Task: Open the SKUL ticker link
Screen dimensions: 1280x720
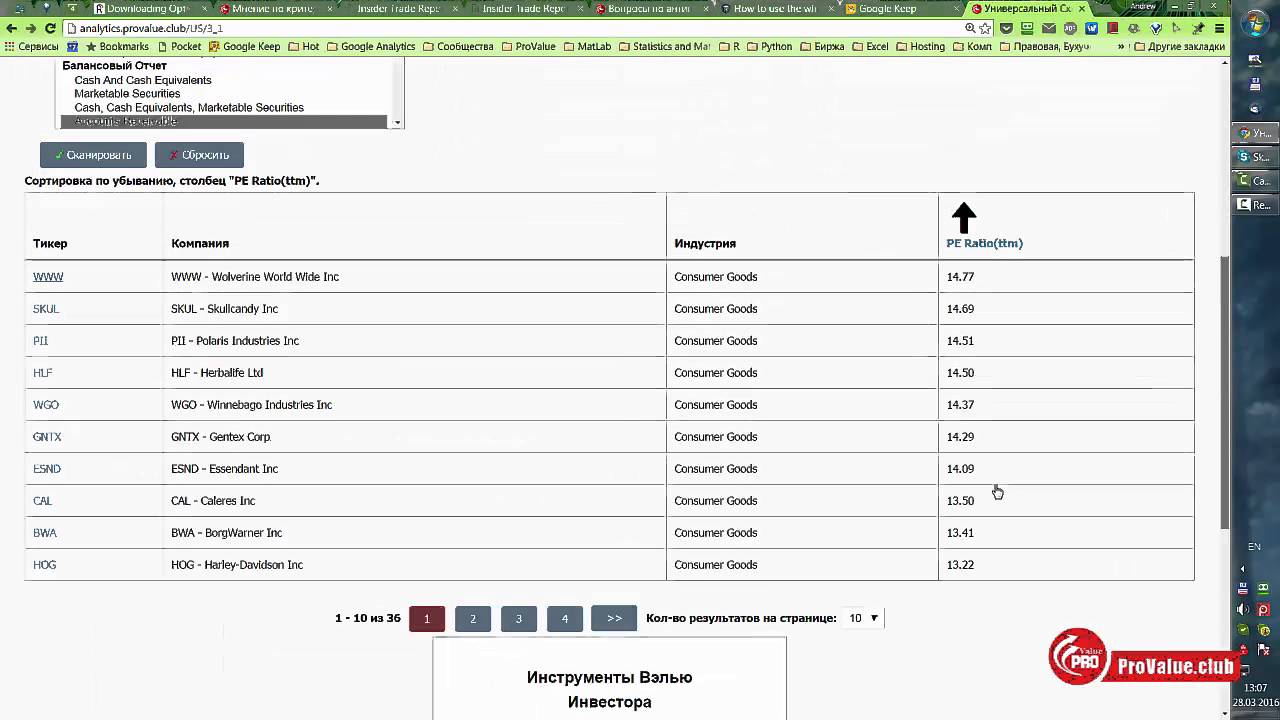Action: coord(46,309)
